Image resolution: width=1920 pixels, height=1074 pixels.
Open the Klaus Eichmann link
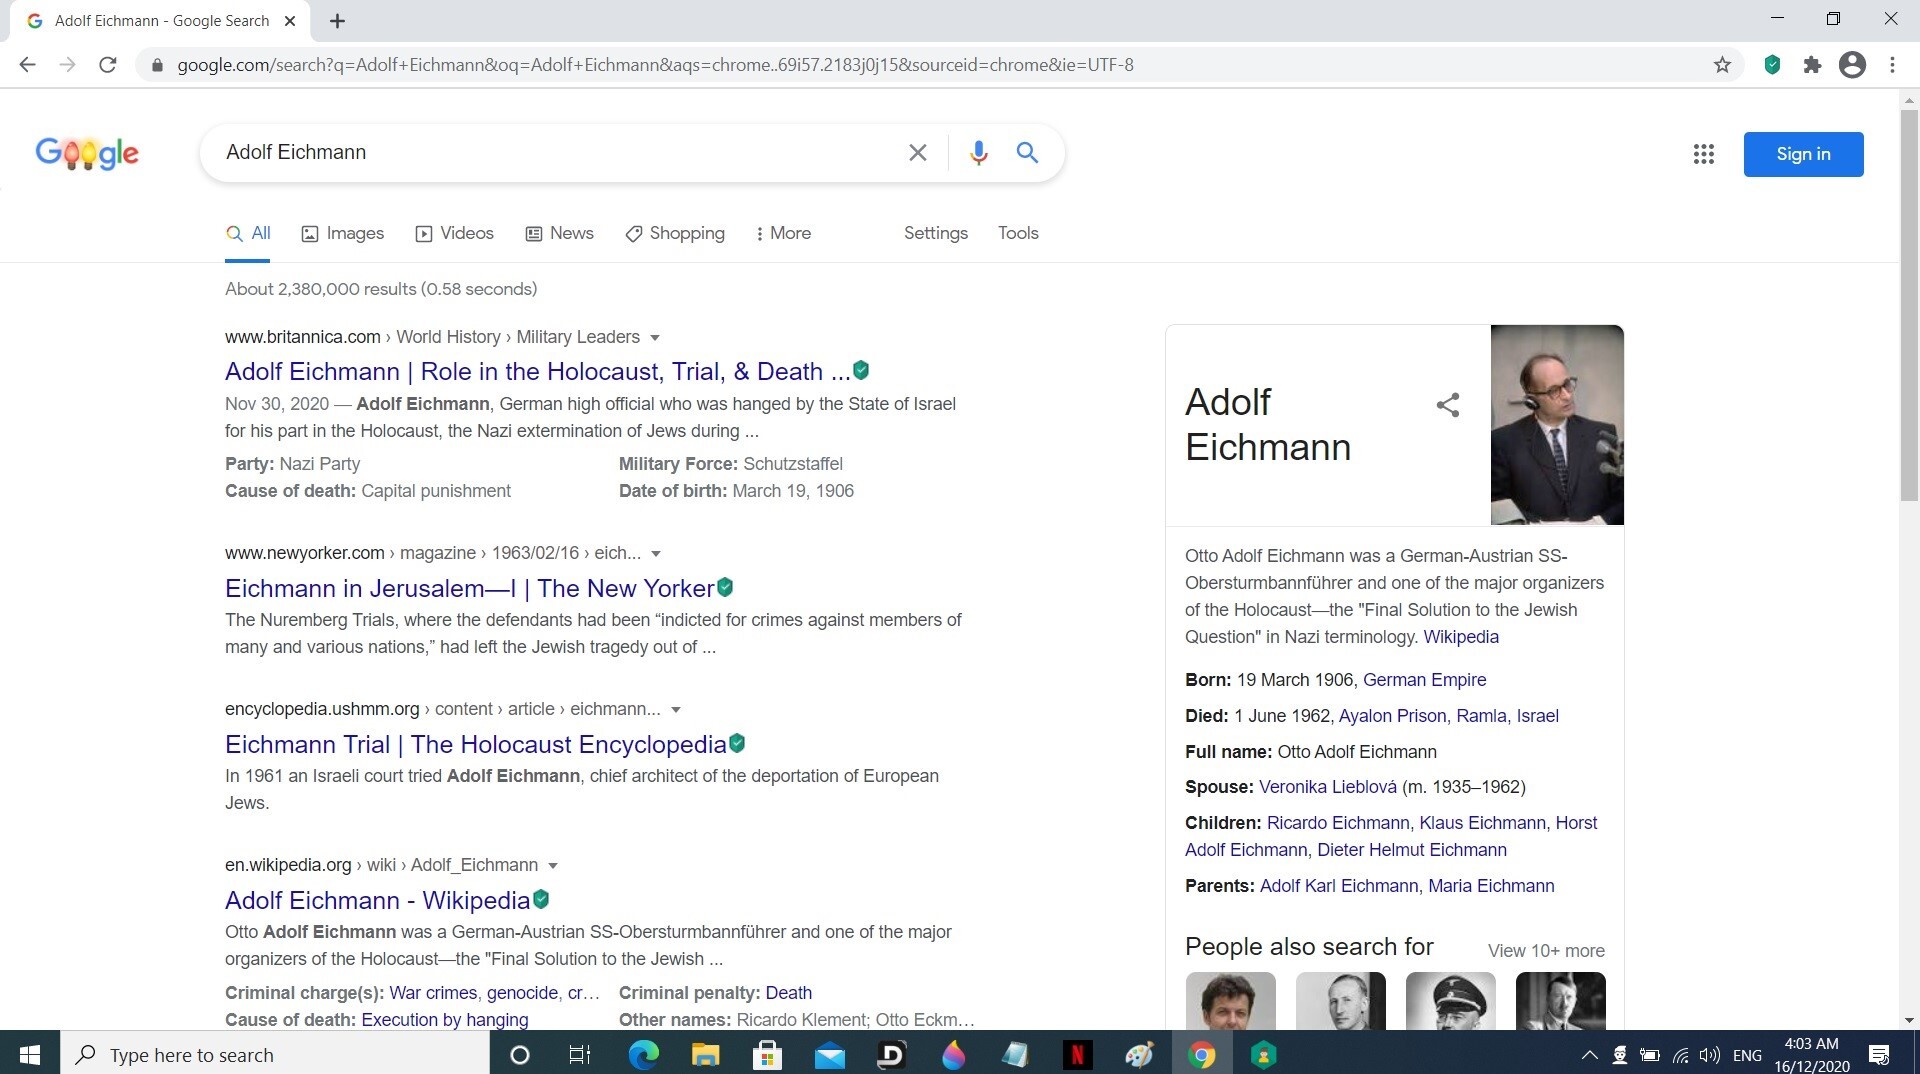pos(1482,823)
